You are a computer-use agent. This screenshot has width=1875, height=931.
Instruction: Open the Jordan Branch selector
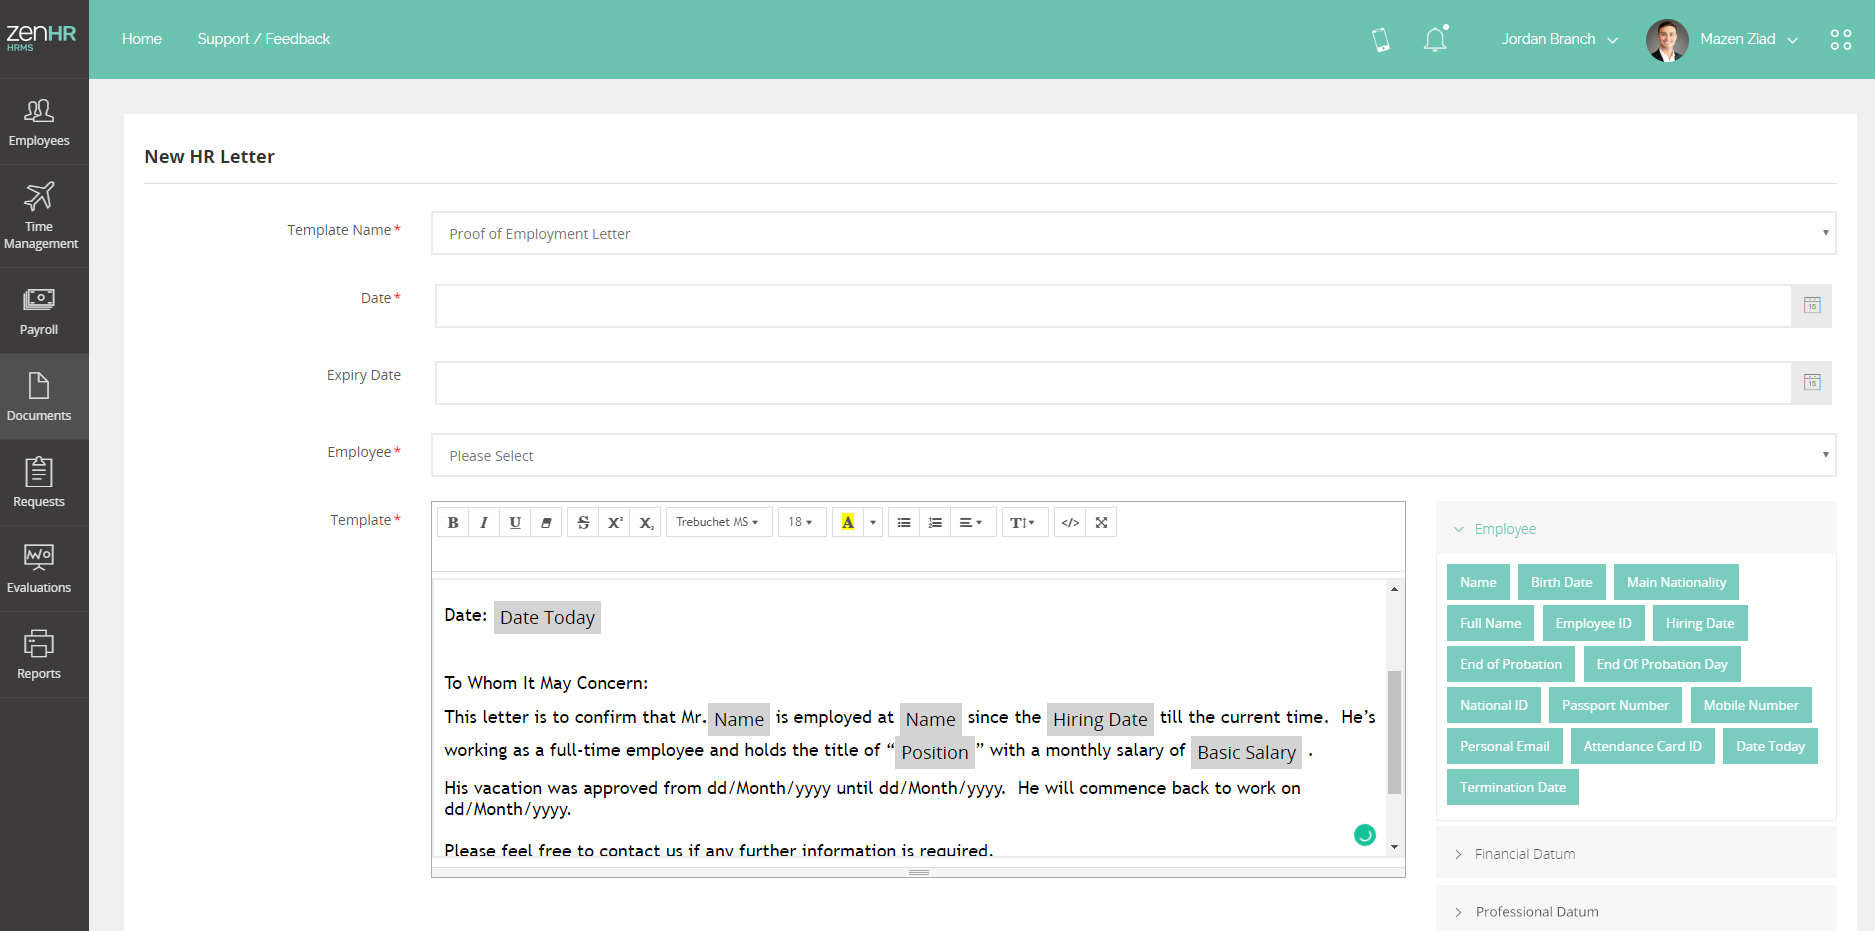coord(1559,39)
